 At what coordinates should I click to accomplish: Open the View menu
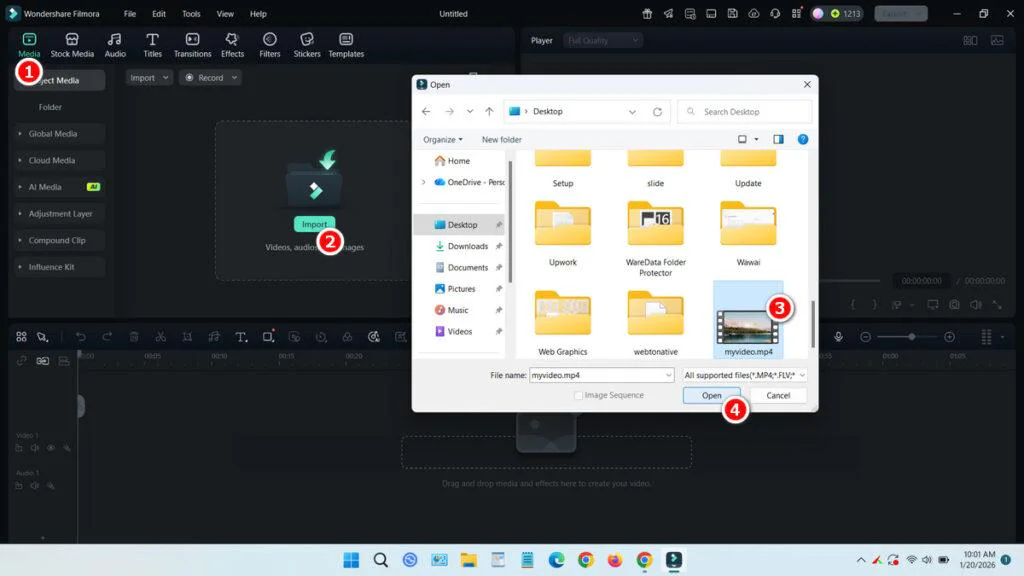225,14
